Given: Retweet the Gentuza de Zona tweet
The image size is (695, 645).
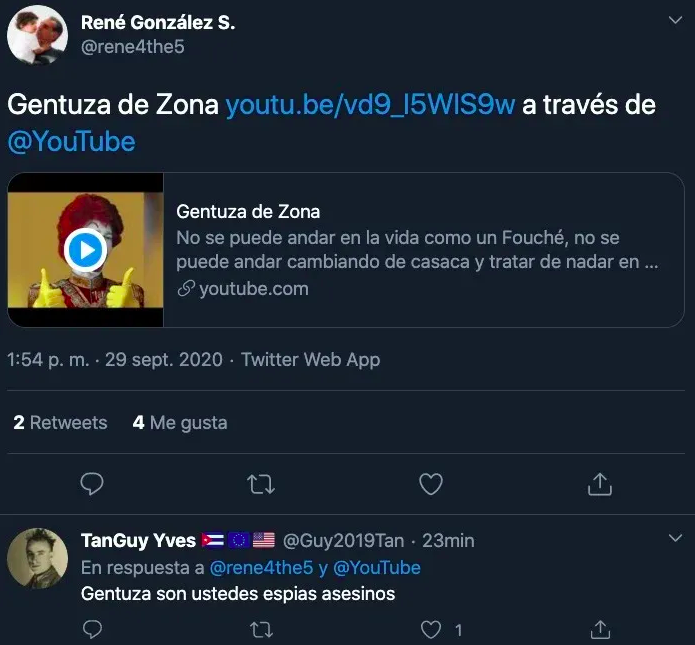Looking at the screenshot, I should (x=261, y=484).
